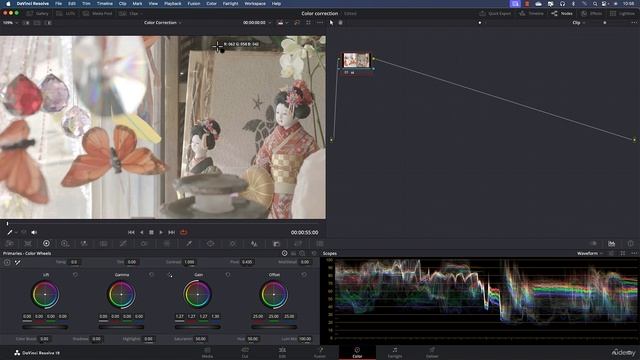This screenshot has height=360, width=640.
Task: Toggle the Timeline panel button
Action: click(531, 13)
